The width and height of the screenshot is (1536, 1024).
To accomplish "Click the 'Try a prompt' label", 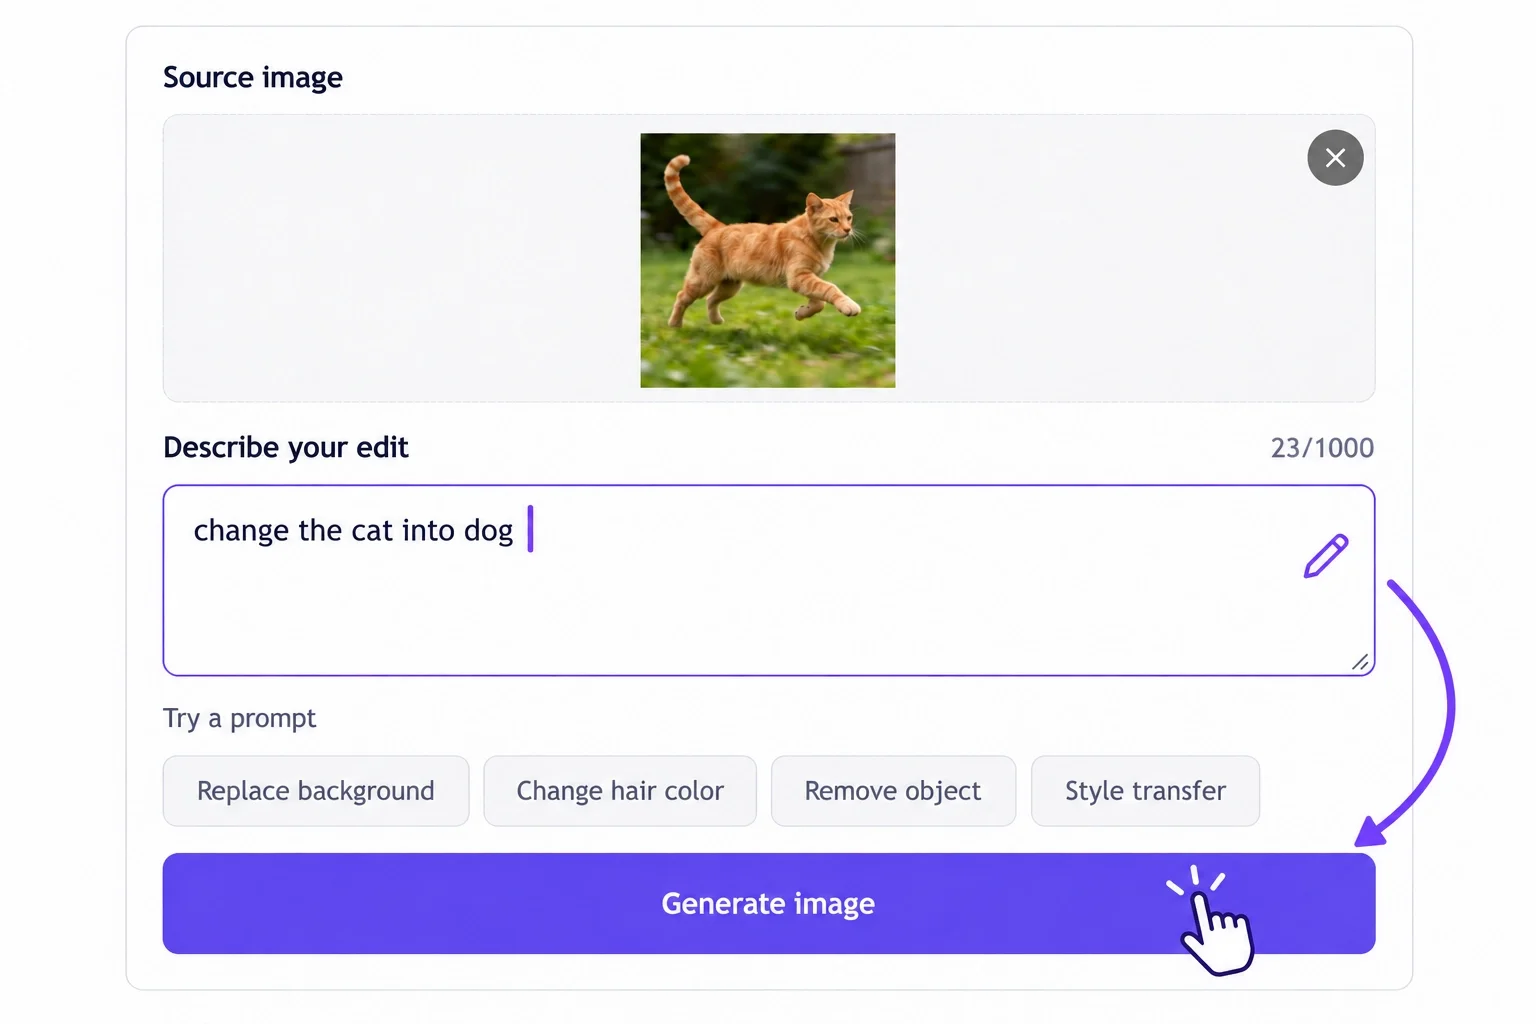I will 240,719.
